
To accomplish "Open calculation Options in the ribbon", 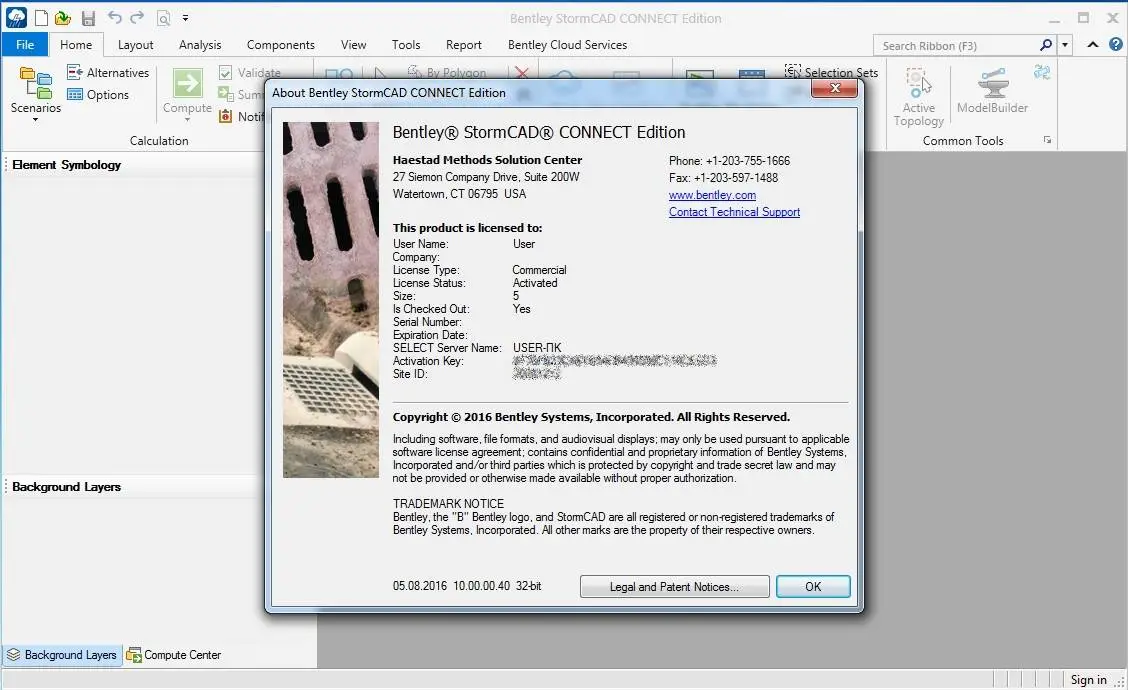I will point(98,94).
